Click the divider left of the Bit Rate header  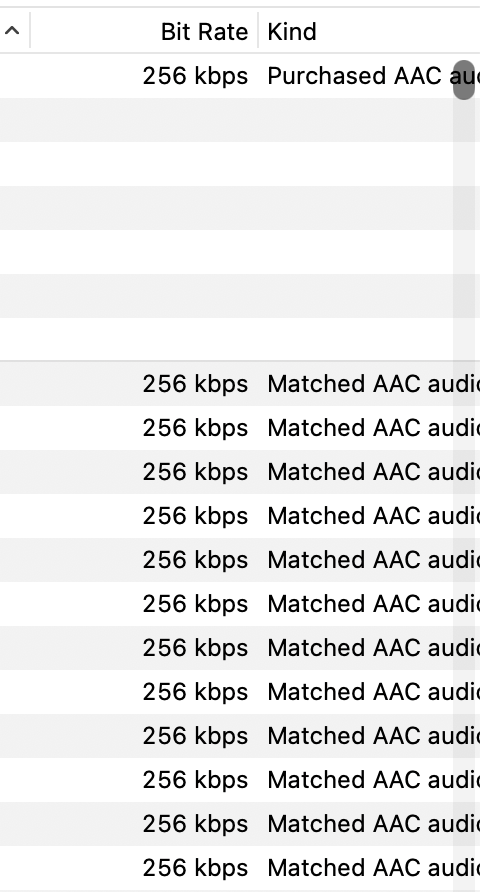30,31
